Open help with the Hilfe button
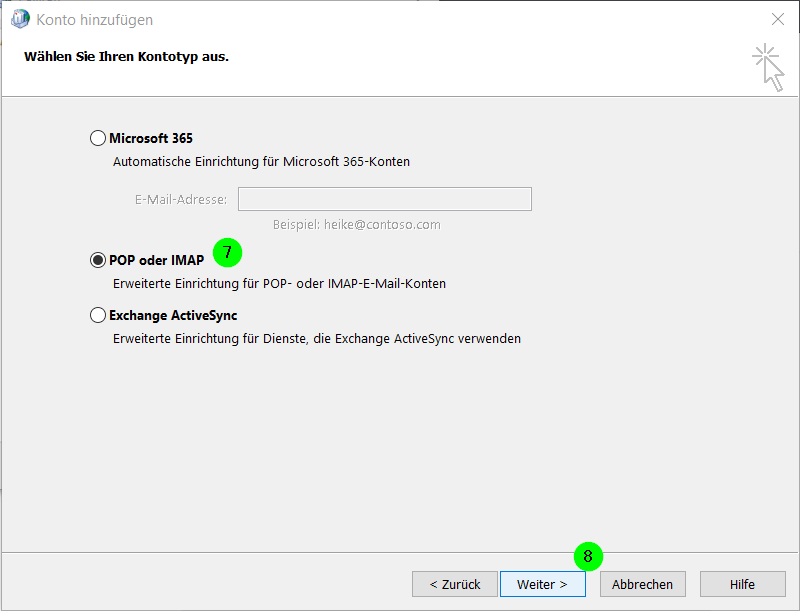800x611 pixels. pos(742,584)
